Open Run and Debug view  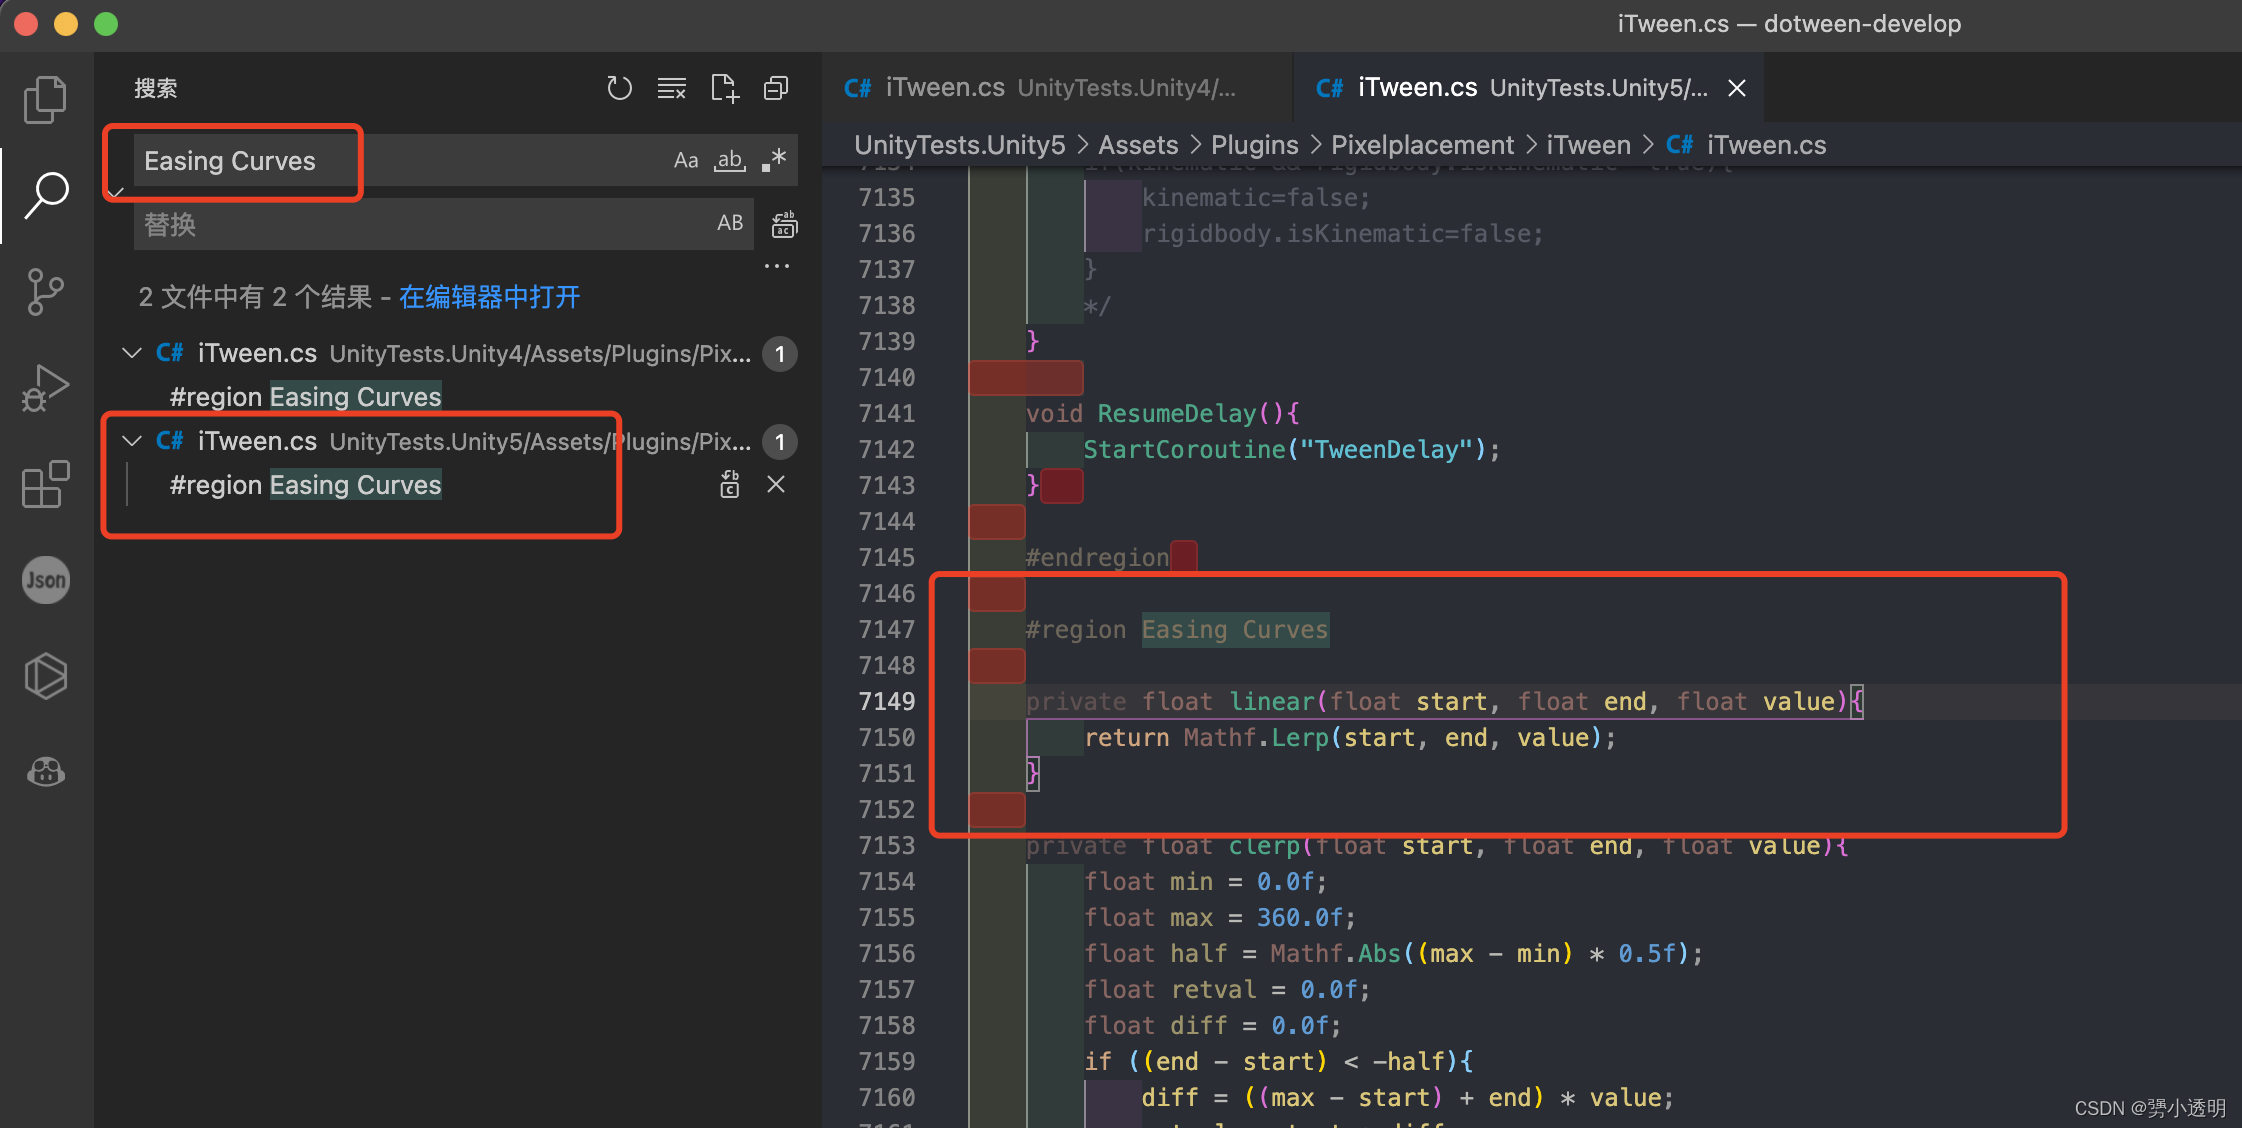pyautogui.click(x=45, y=388)
